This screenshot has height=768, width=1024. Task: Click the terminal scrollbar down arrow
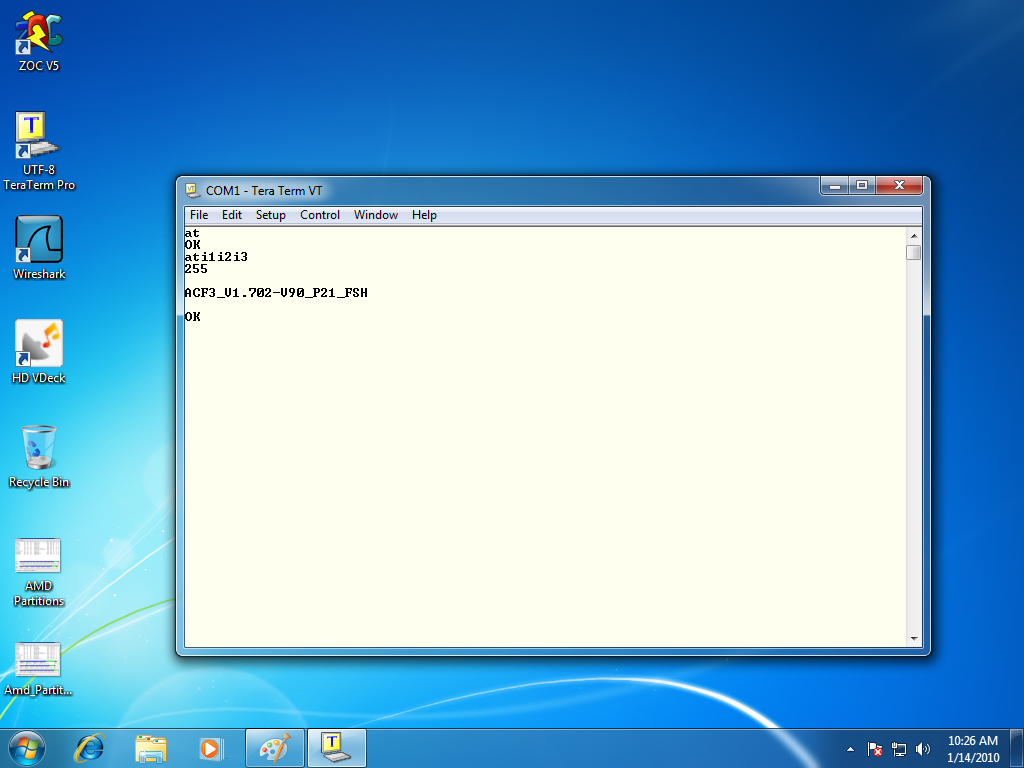[913, 639]
